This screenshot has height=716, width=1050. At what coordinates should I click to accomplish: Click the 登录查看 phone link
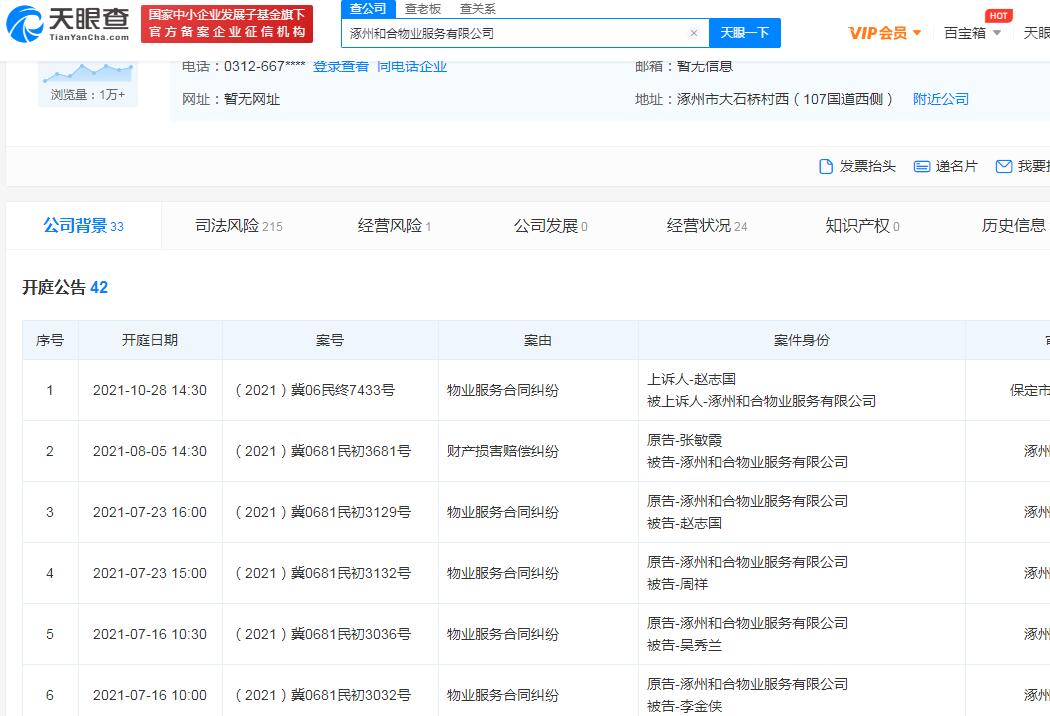pos(340,66)
